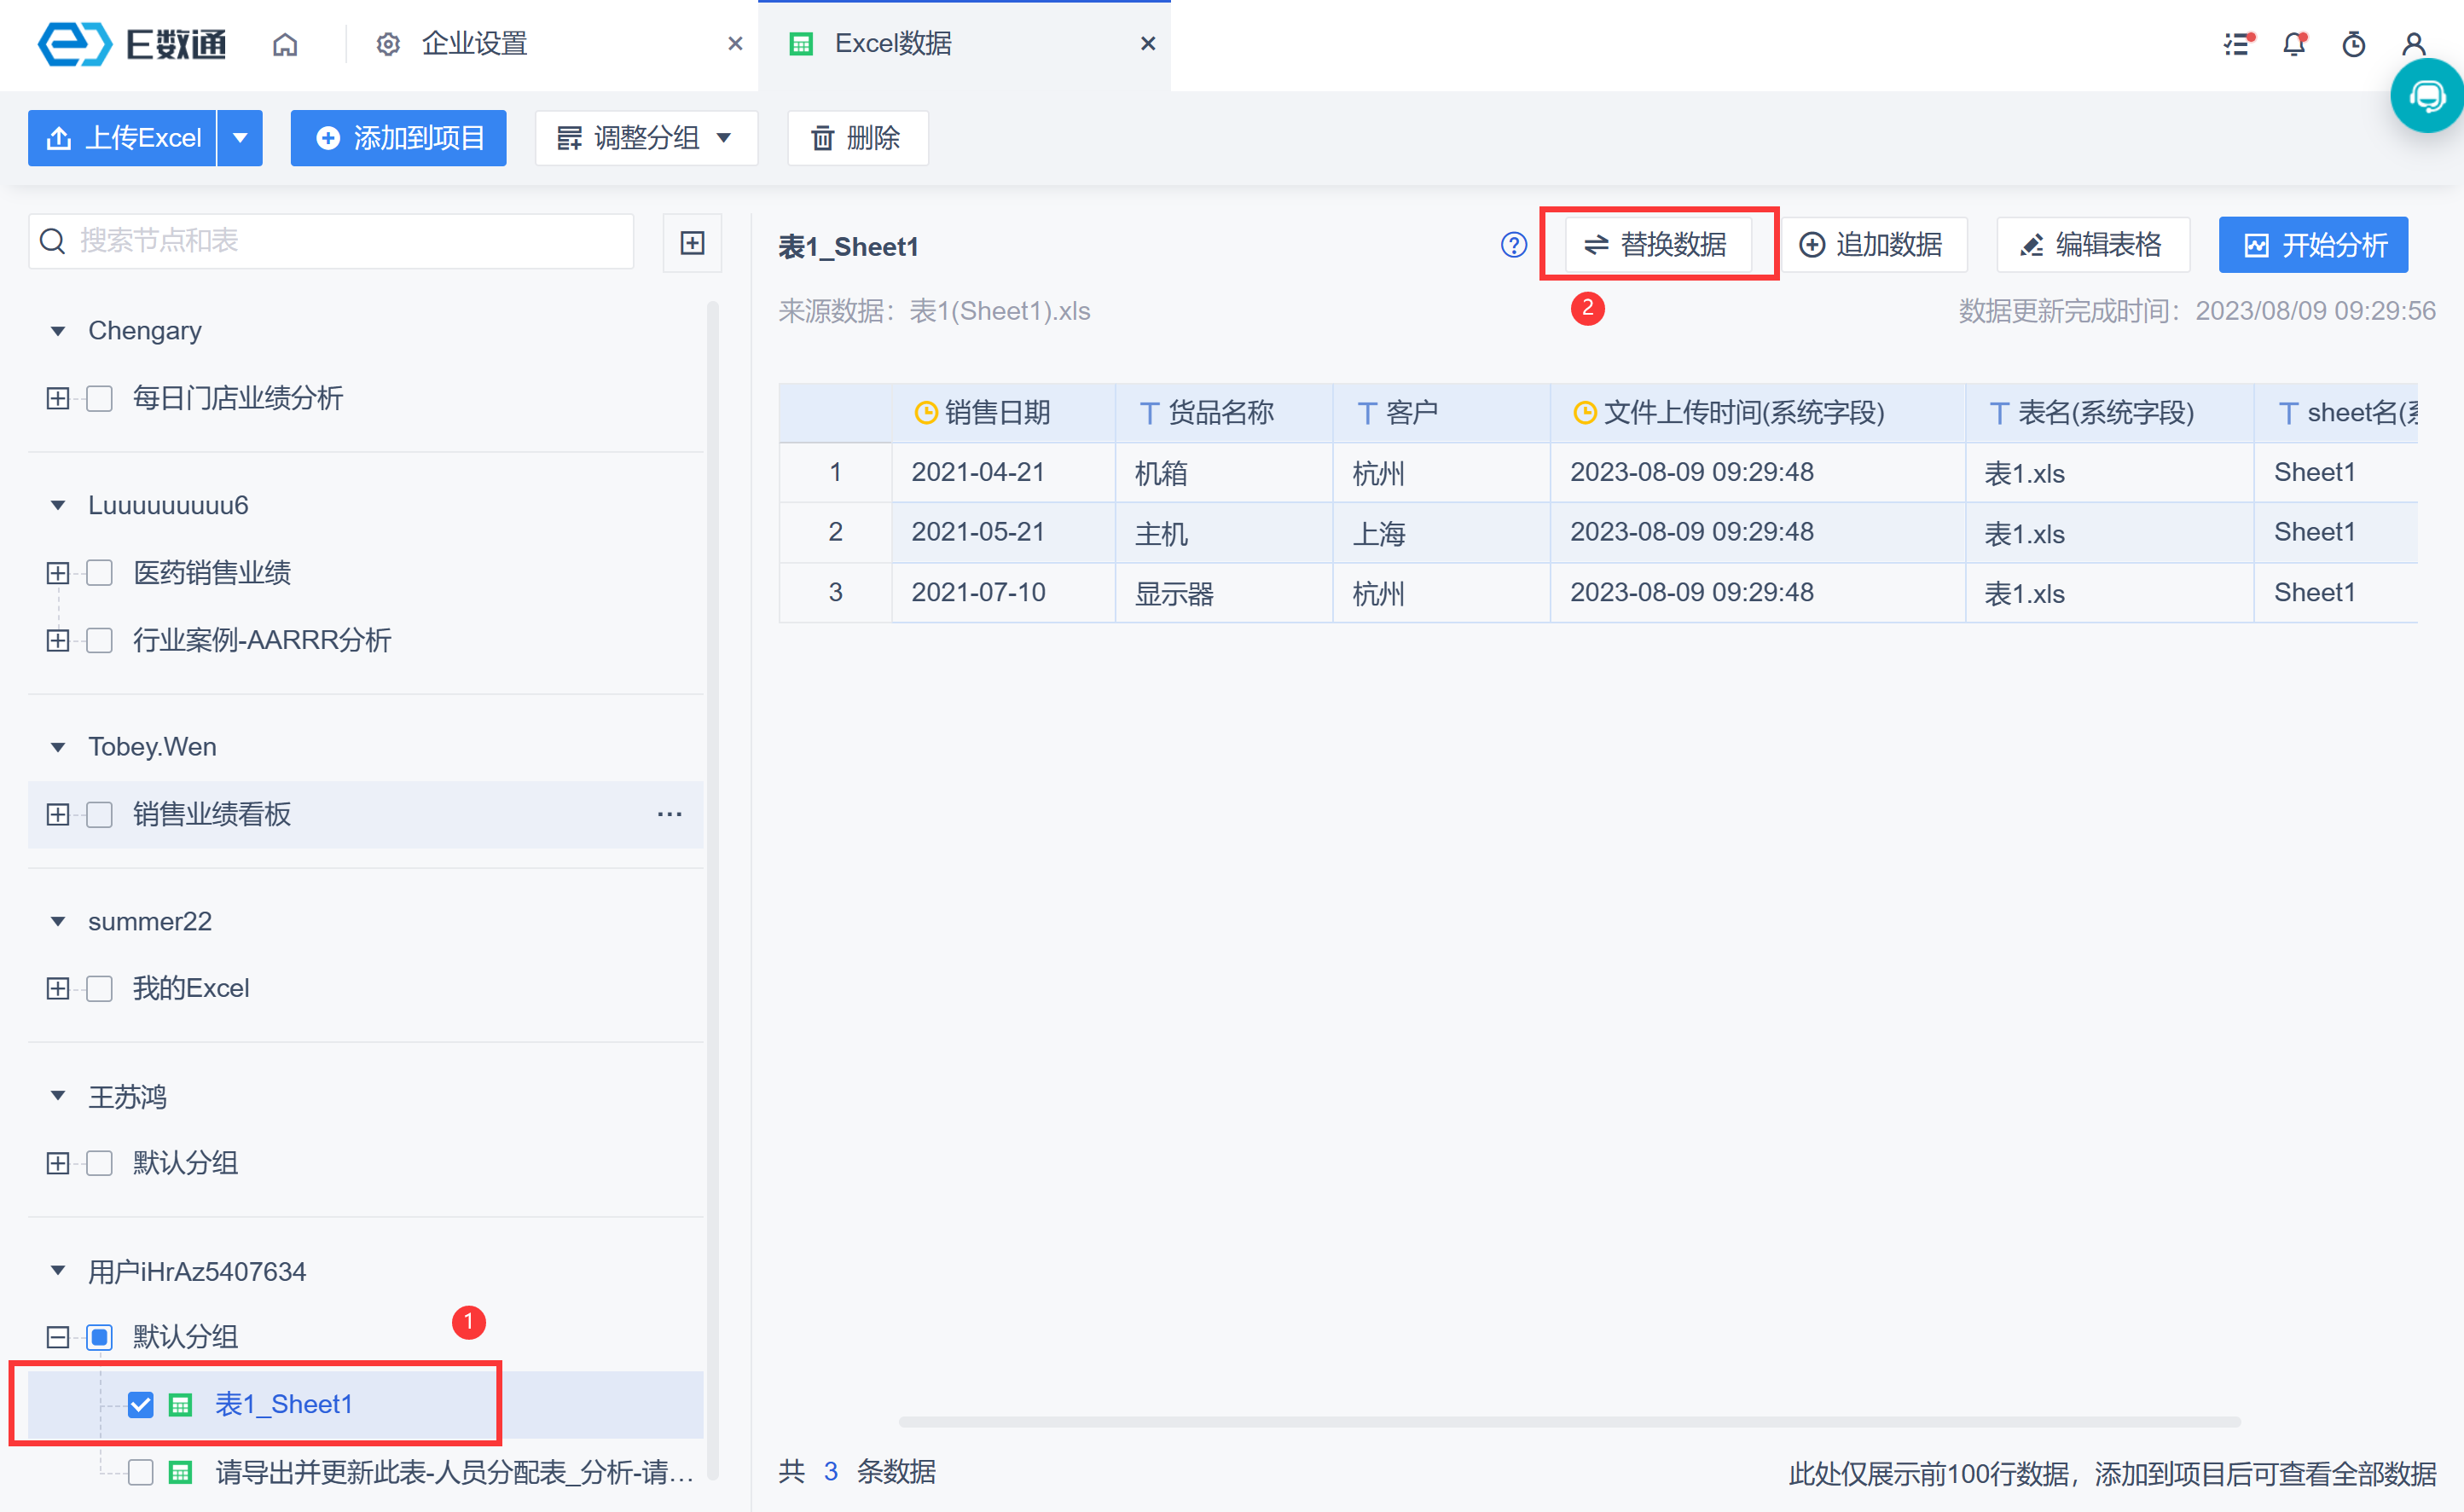
Task: Click the 开始分析 button
Action: [x=2312, y=245]
